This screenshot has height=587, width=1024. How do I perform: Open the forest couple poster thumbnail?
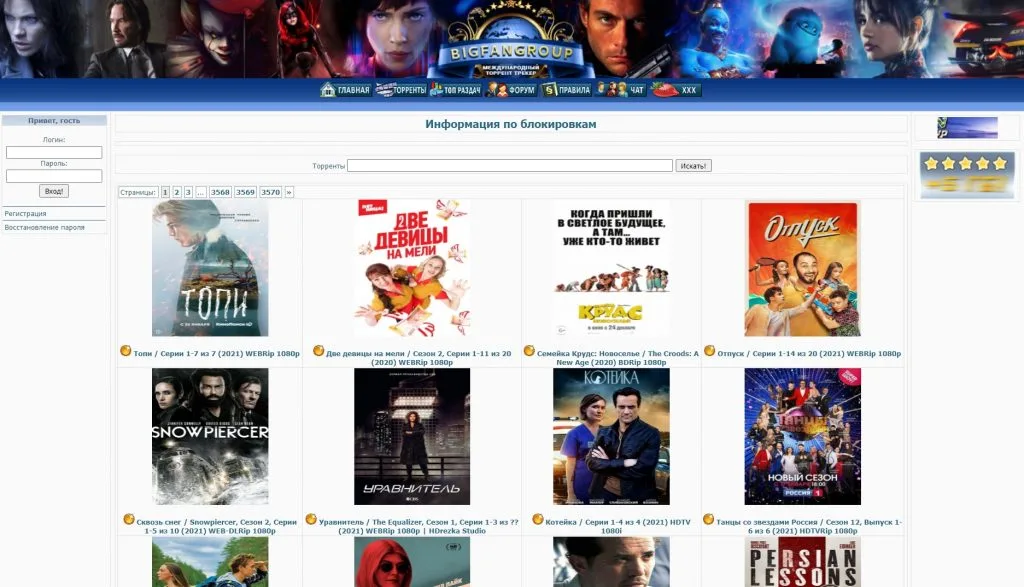tap(210, 562)
